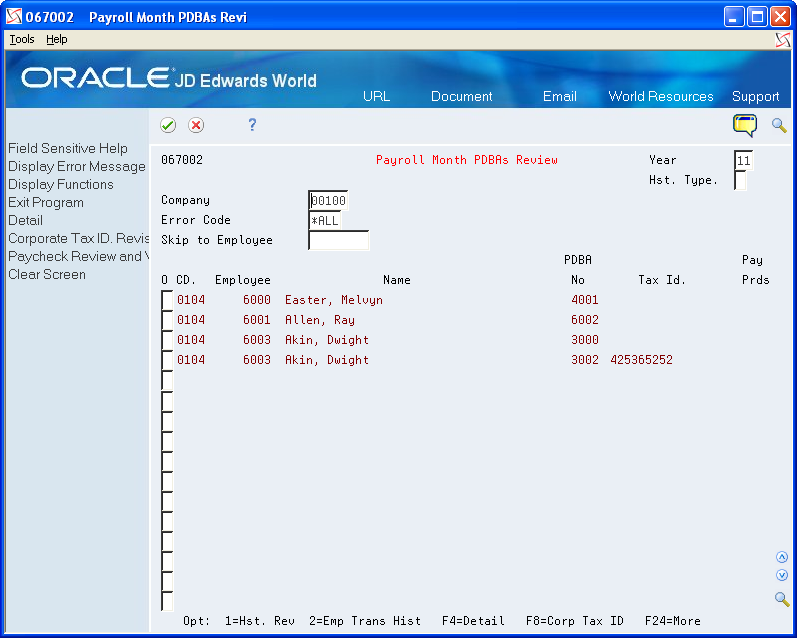This screenshot has width=797, height=638.
Task: Click the 067002 program ID text
Action: pyautogui.click(x=182, y=160)
